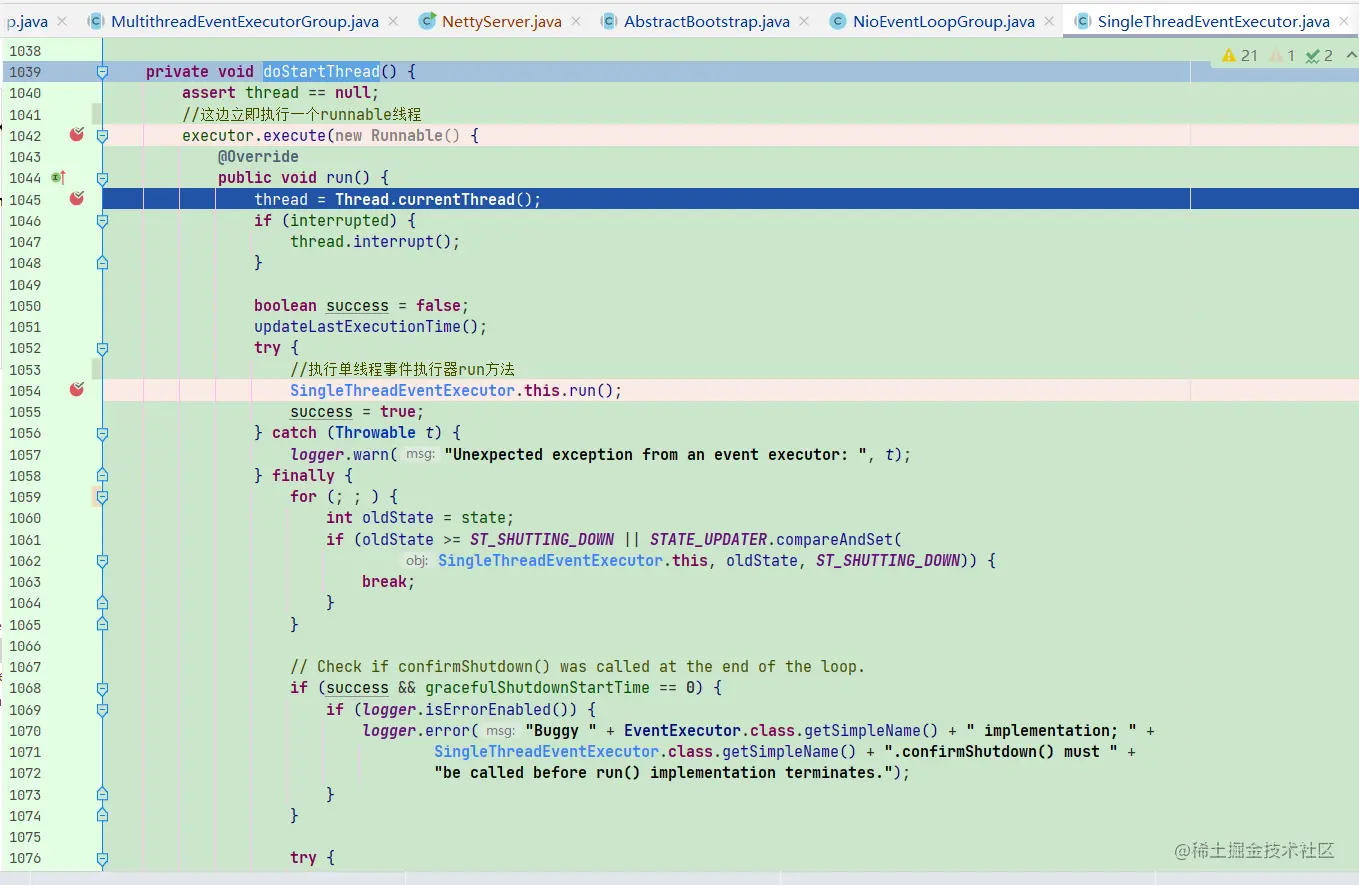Click the green typo checkmark icon showing 2
The image size is (1359, 885).
point(1313,56)
